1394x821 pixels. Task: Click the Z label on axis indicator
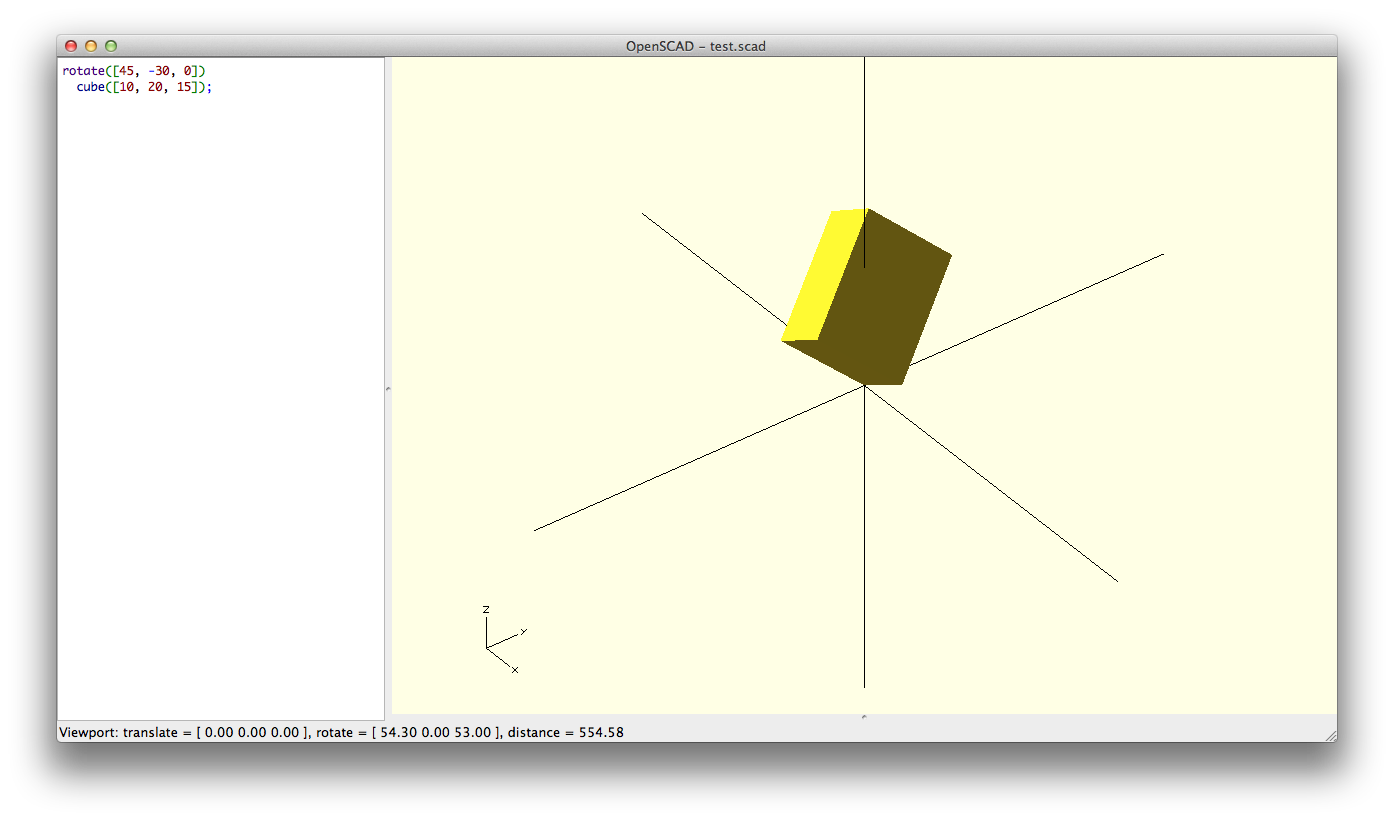pyautogui.click(x=486, y=609)
